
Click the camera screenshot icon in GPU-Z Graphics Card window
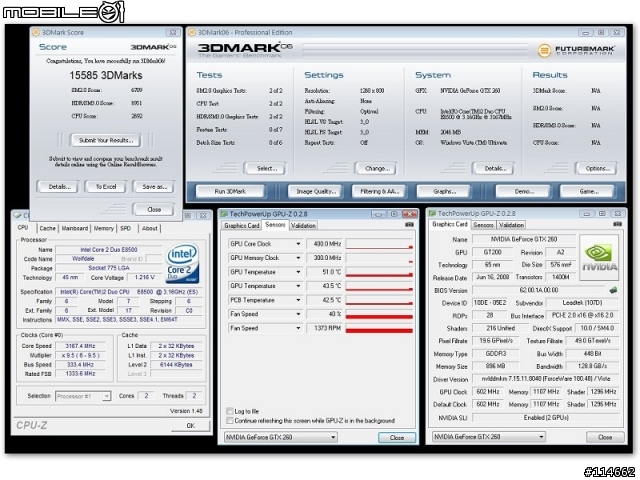click(618, 224)
